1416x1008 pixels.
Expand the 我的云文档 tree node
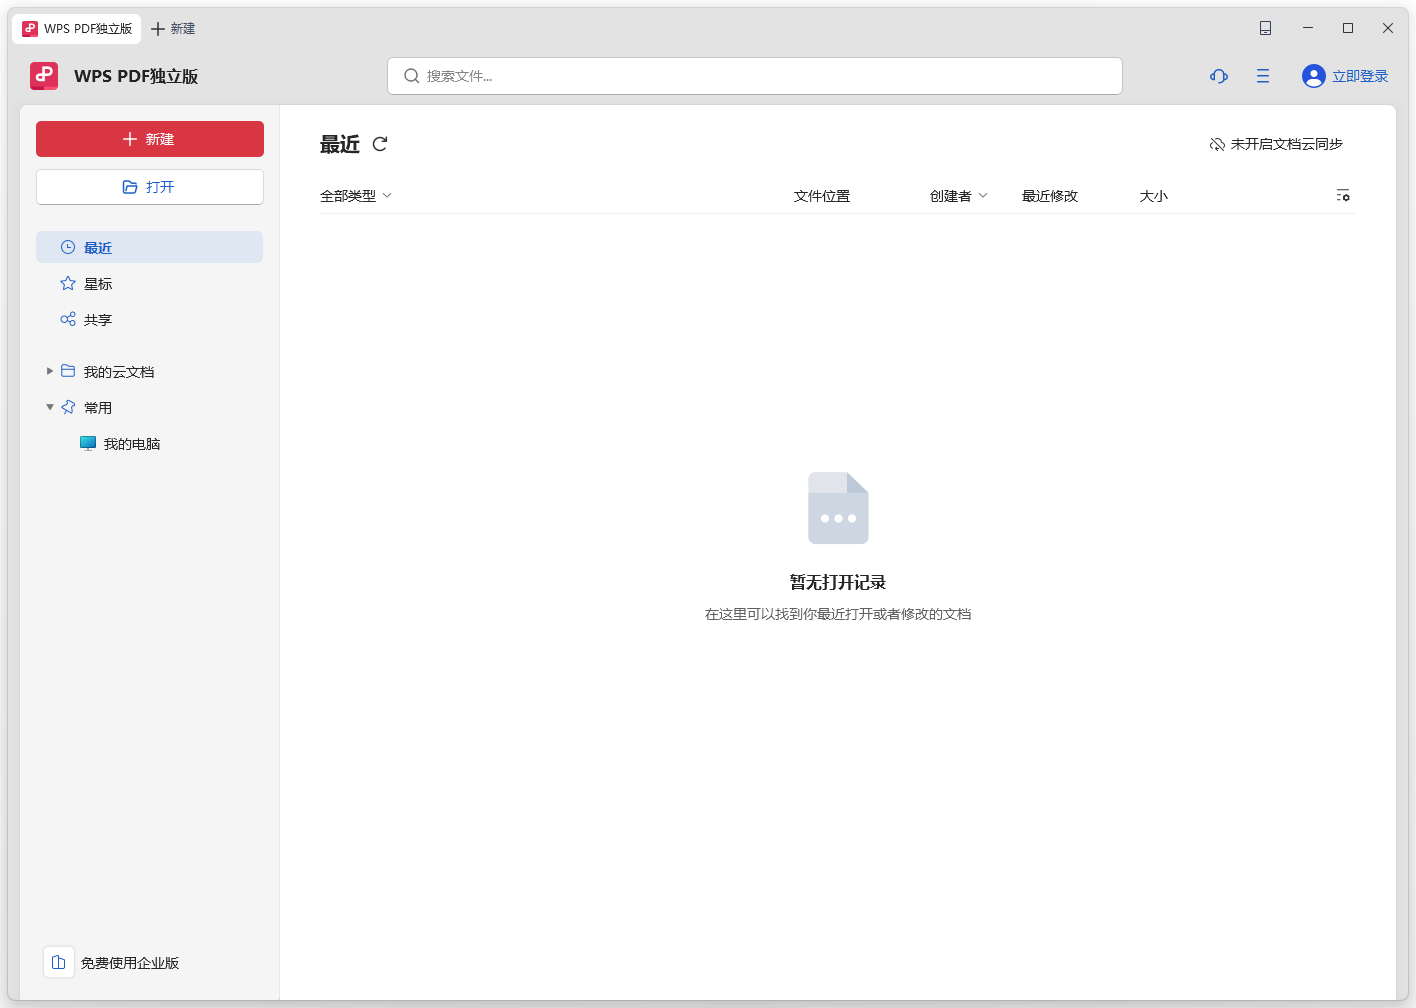(50, 370)
